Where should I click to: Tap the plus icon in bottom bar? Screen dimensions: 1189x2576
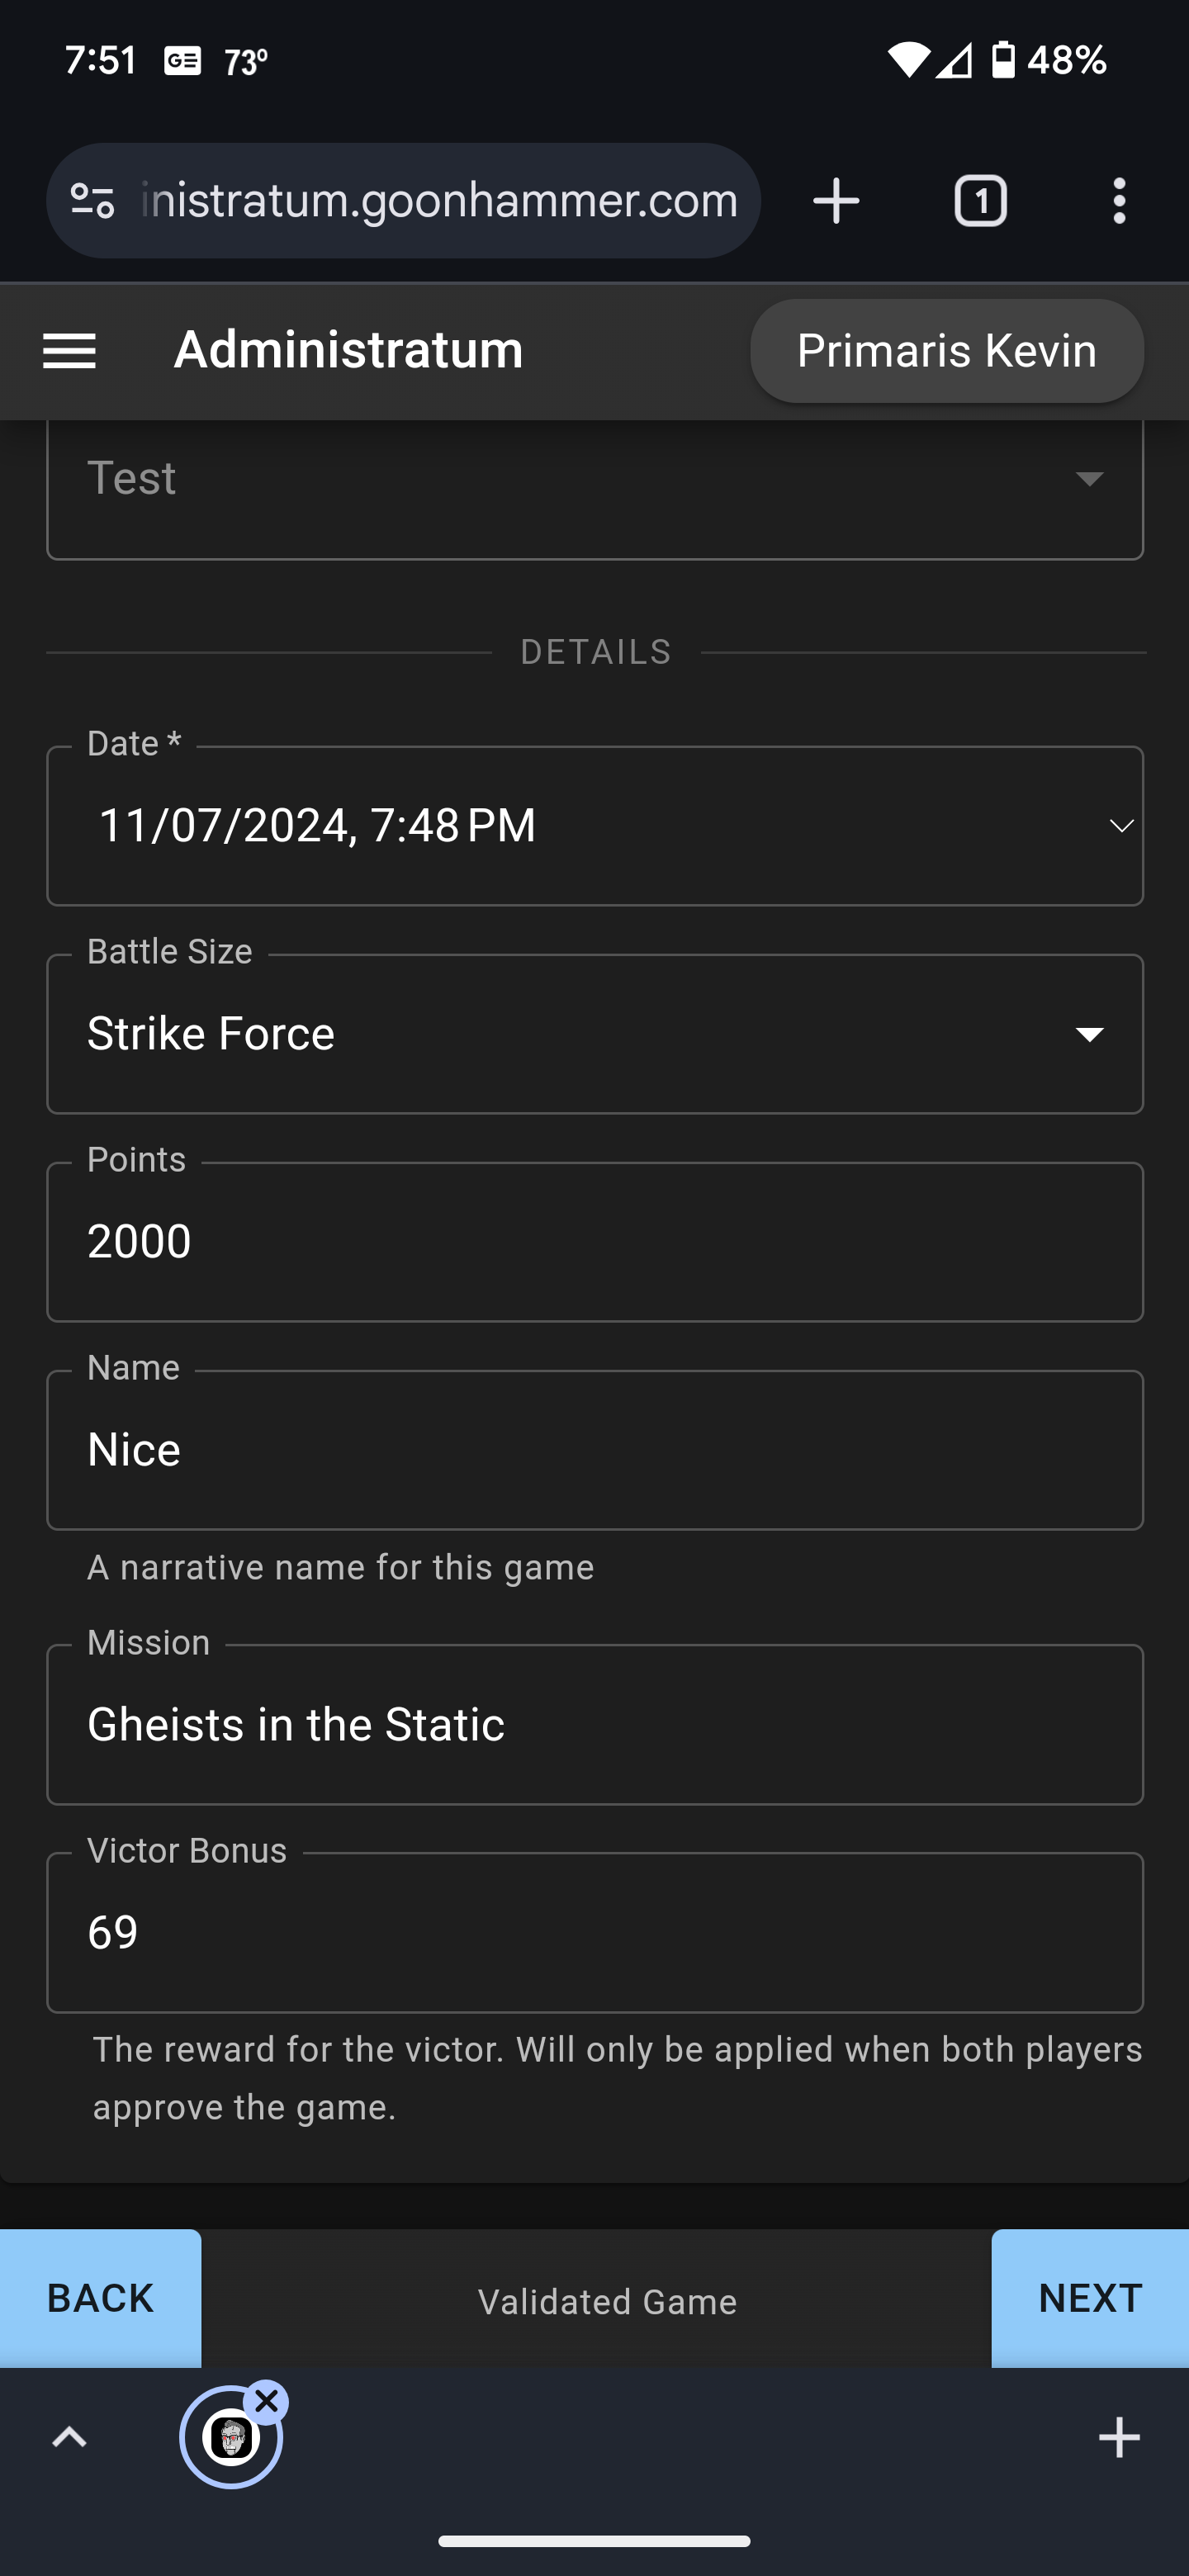(x=1119, y=2438)
